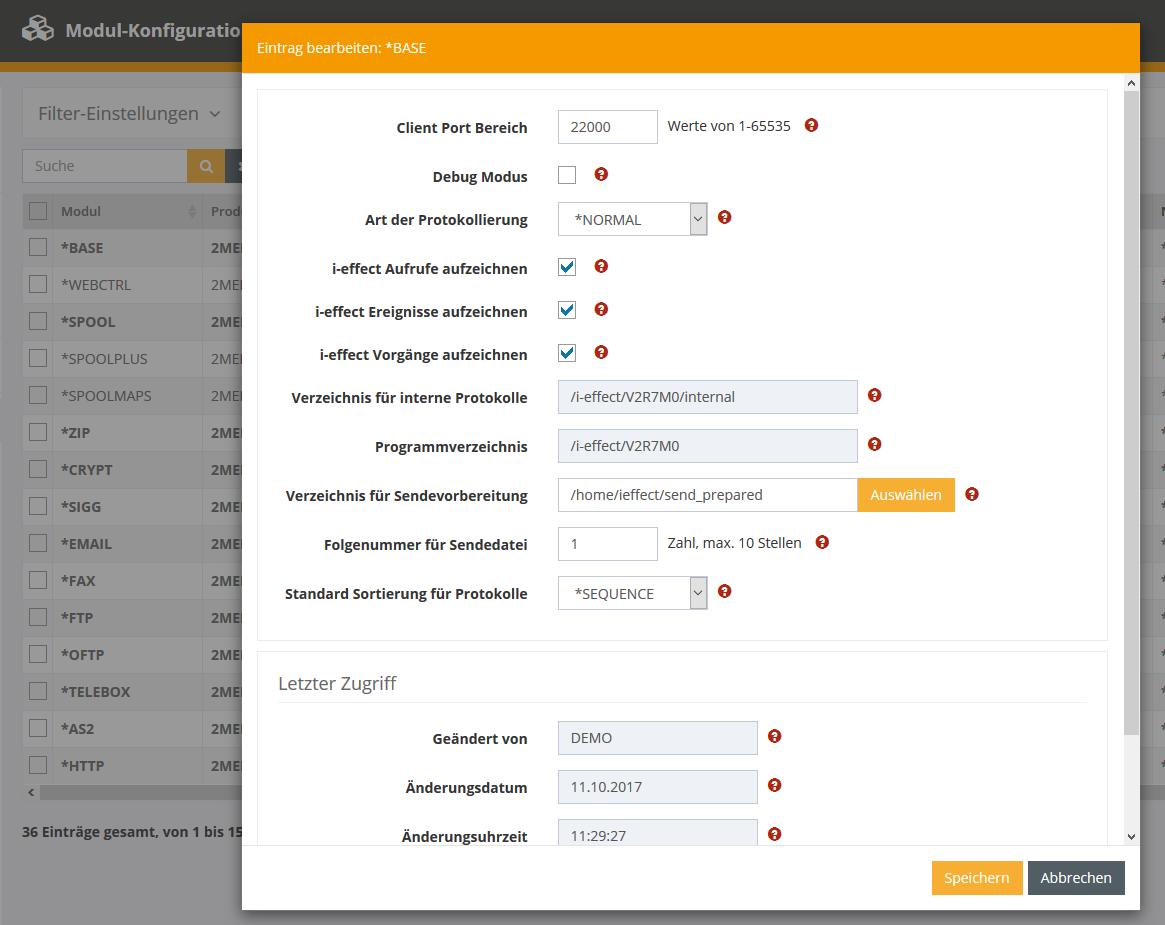The image size is (1165, 925).
Task: Open the Art der Protokollierung dropdown
Action: click(x=632, y=220)
